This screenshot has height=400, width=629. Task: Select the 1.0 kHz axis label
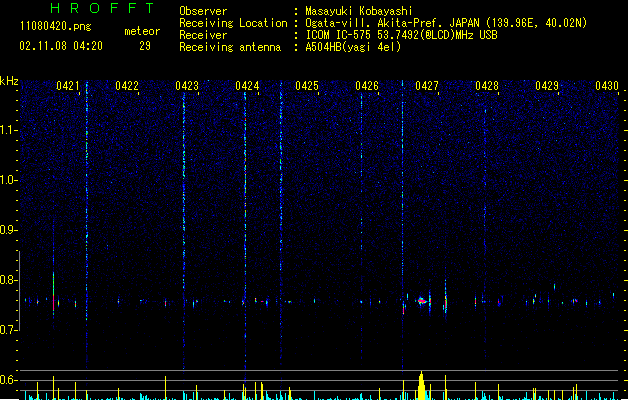9,180
